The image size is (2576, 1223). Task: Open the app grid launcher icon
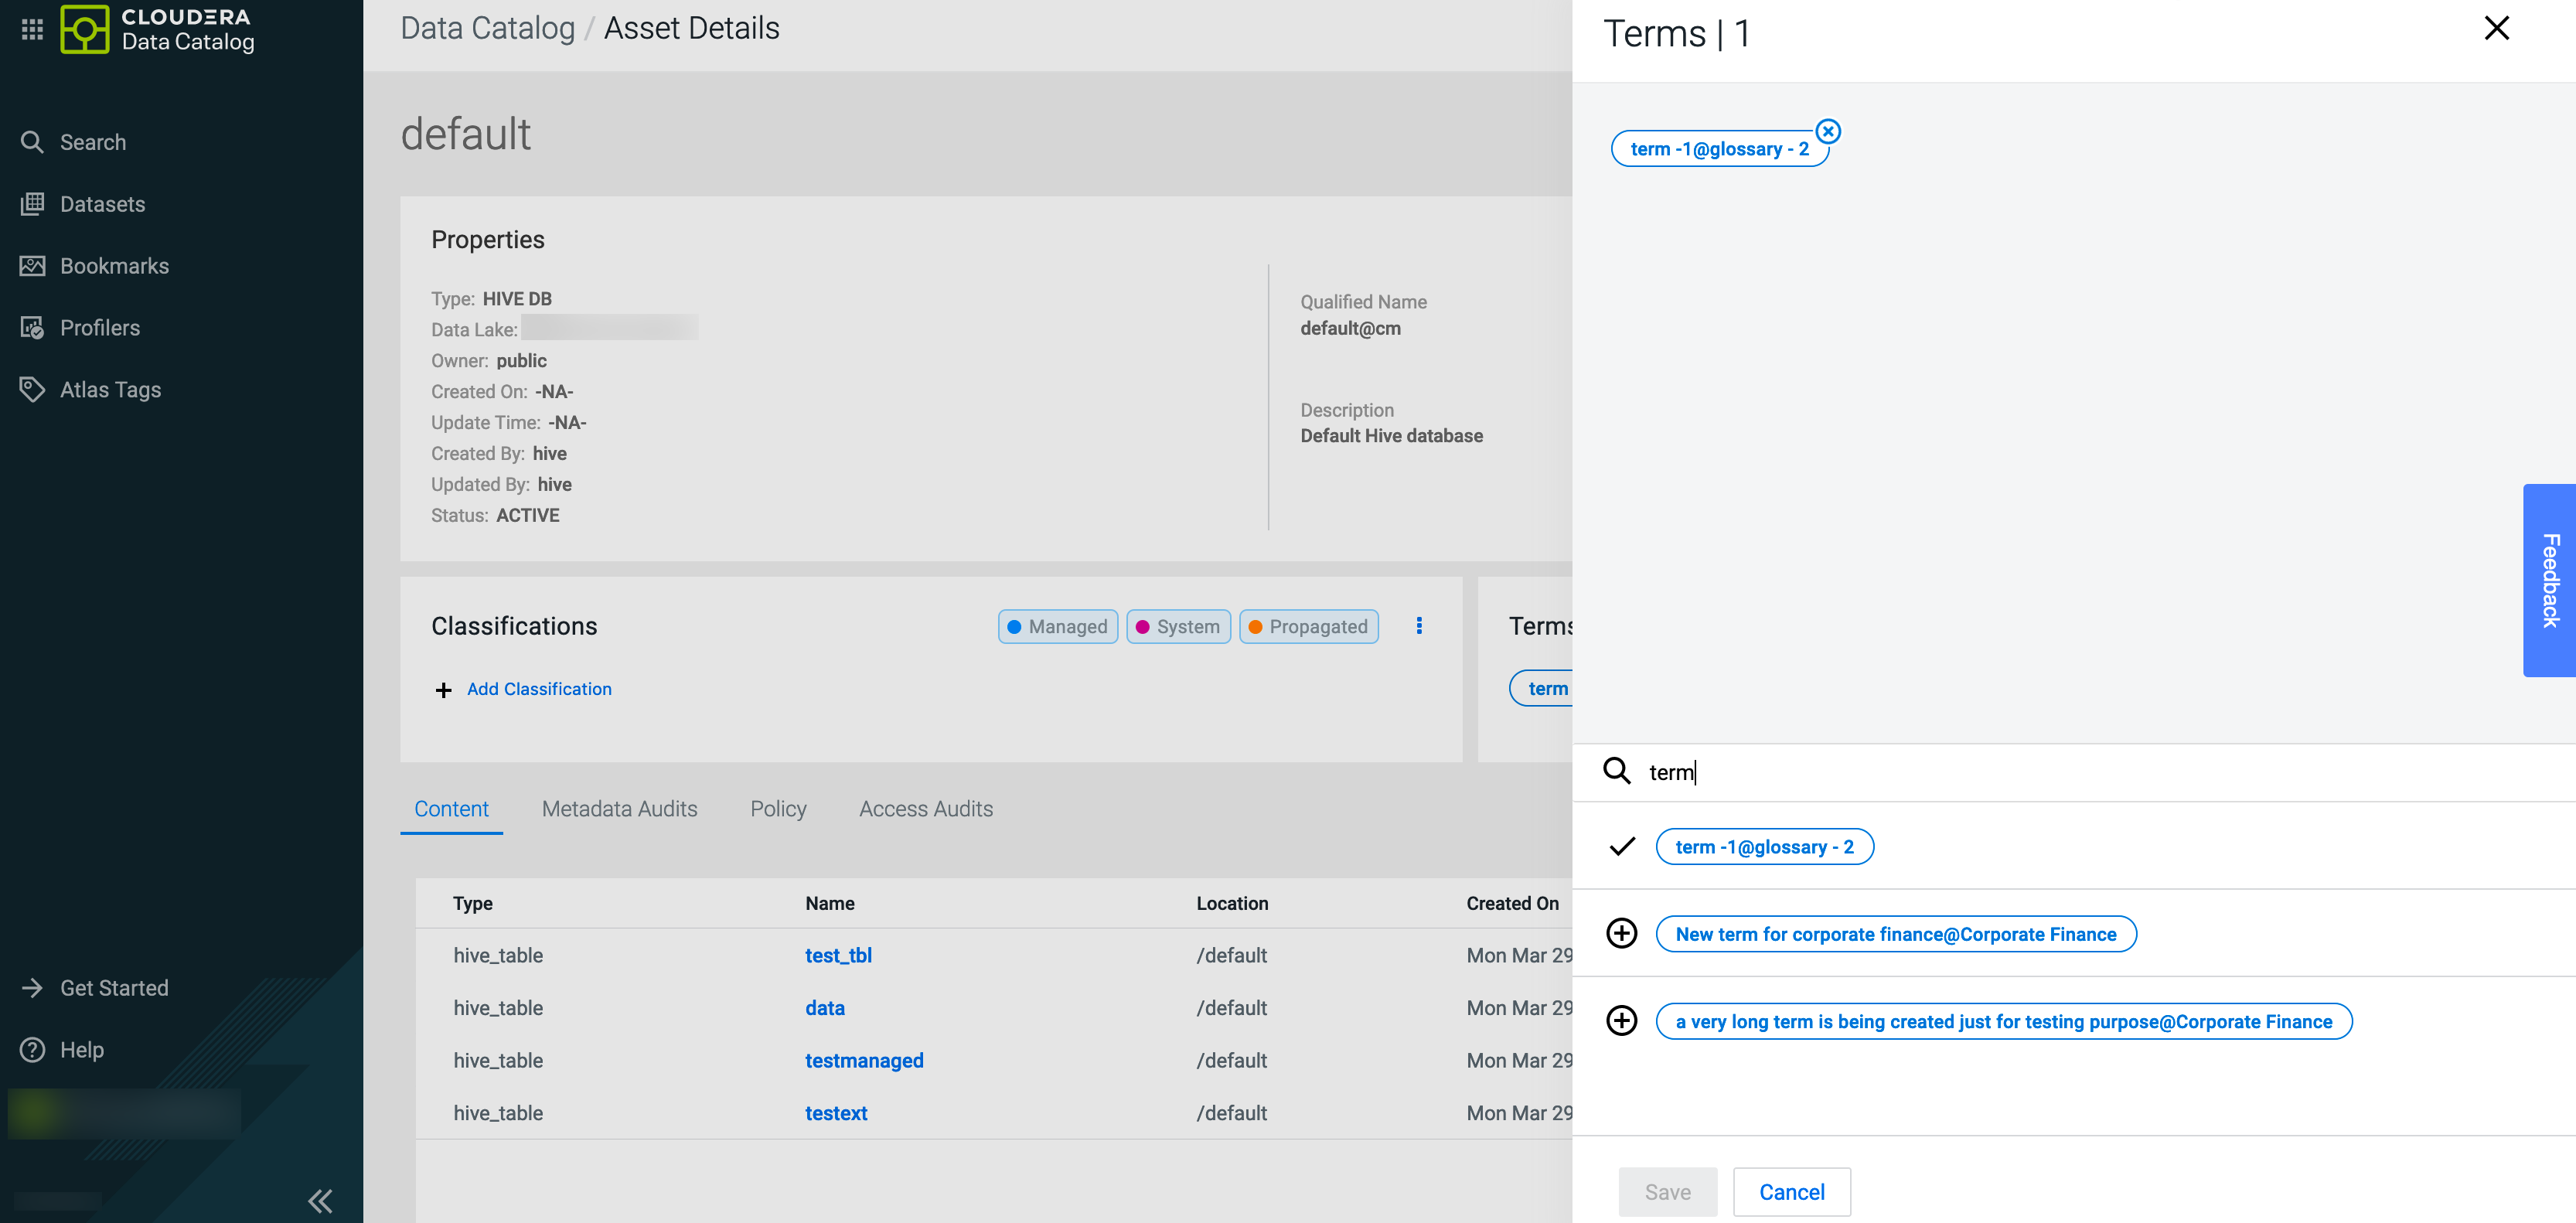(32, 29)
